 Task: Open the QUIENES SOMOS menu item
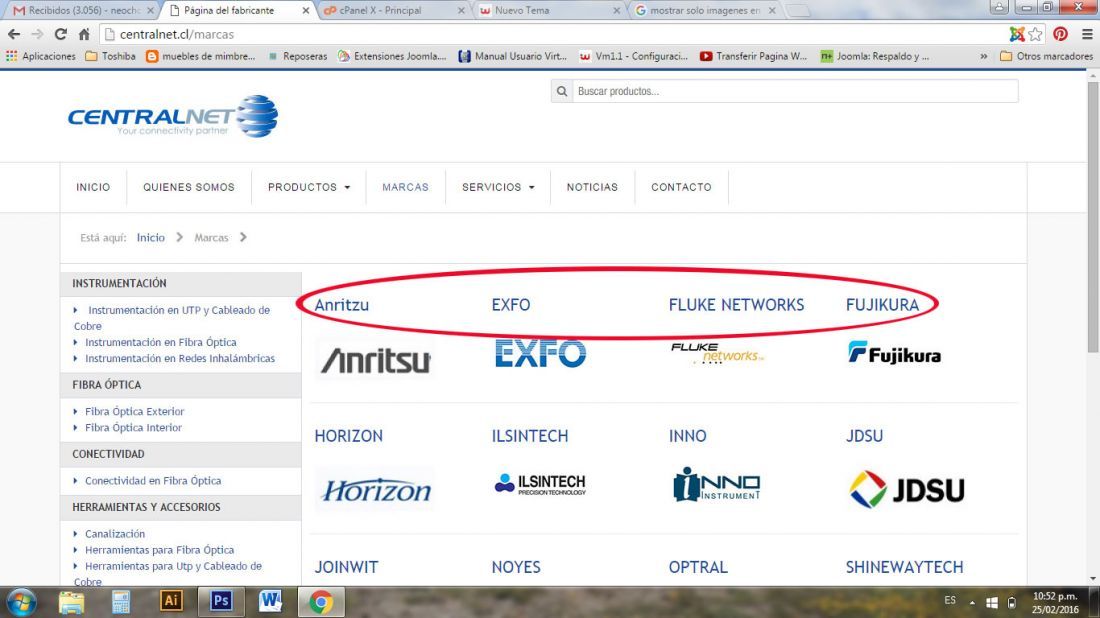(189, 187)
